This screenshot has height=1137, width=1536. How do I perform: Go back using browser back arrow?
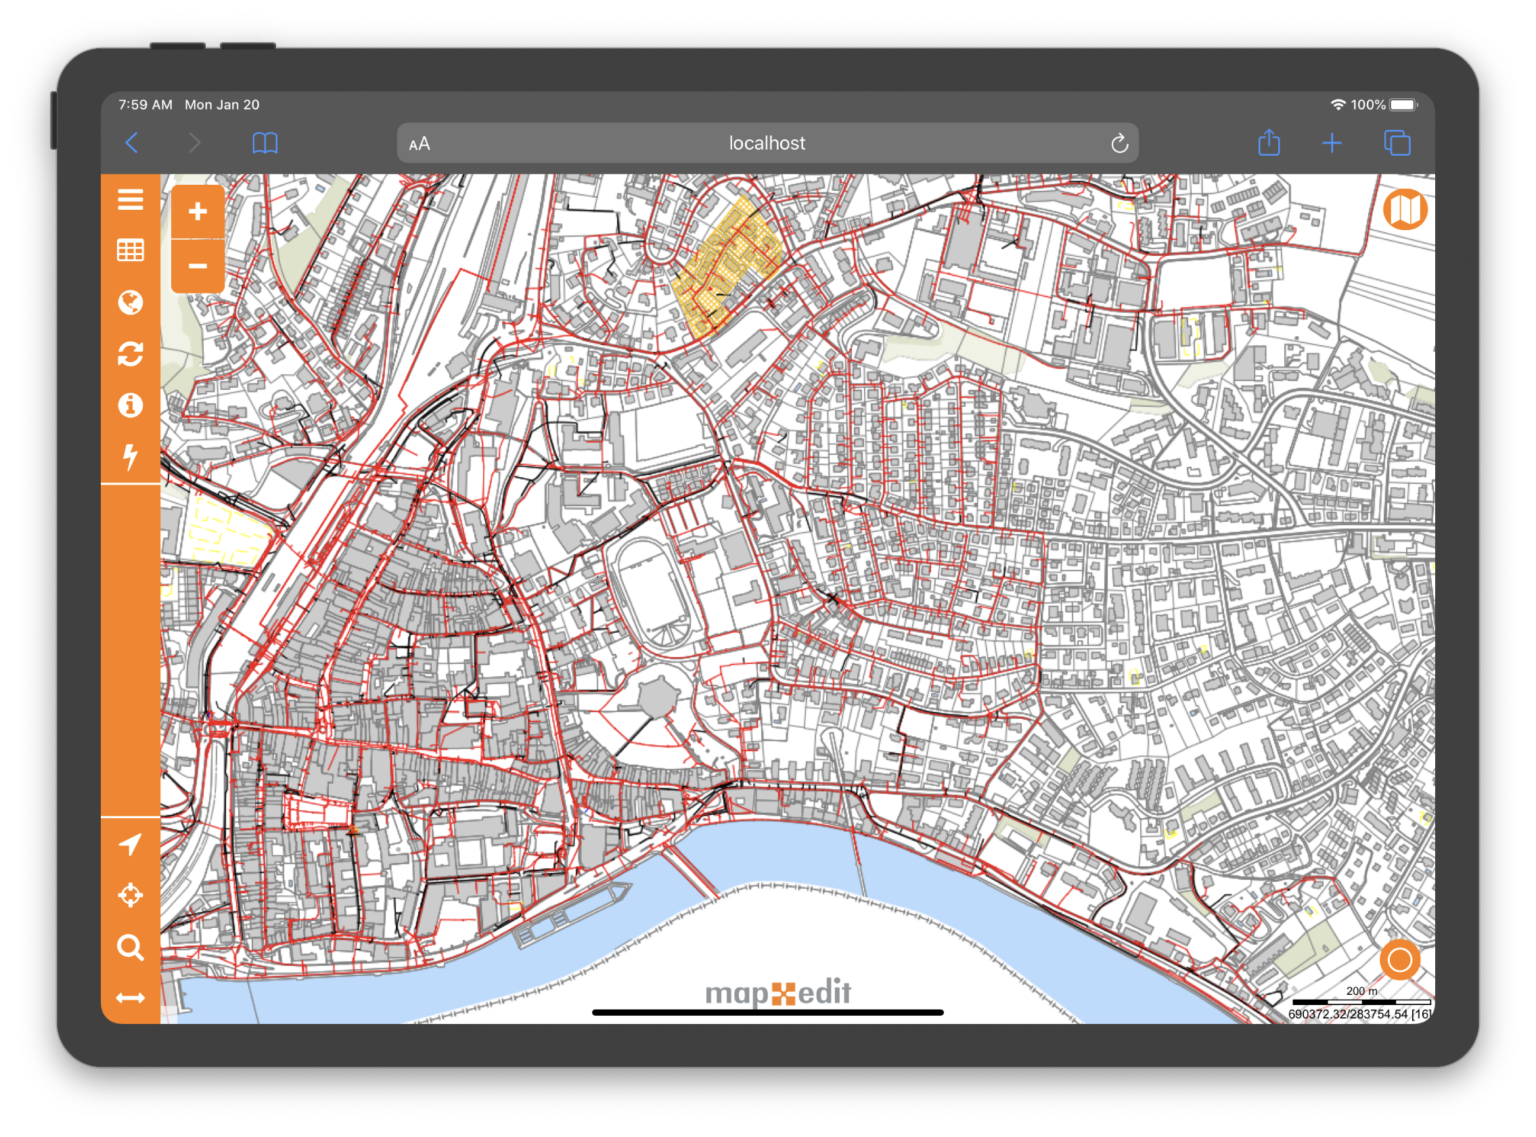[x=132, y=143]
